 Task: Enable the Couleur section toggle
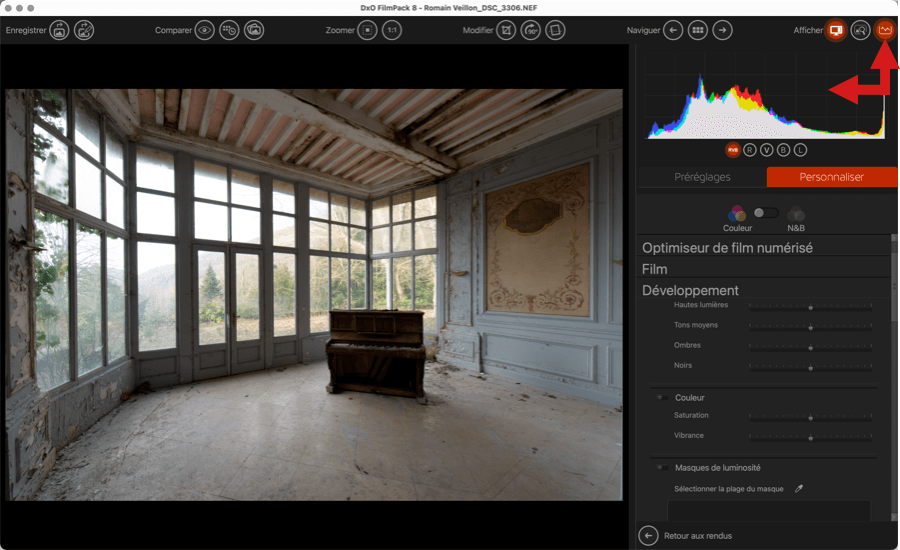point(662,398)
